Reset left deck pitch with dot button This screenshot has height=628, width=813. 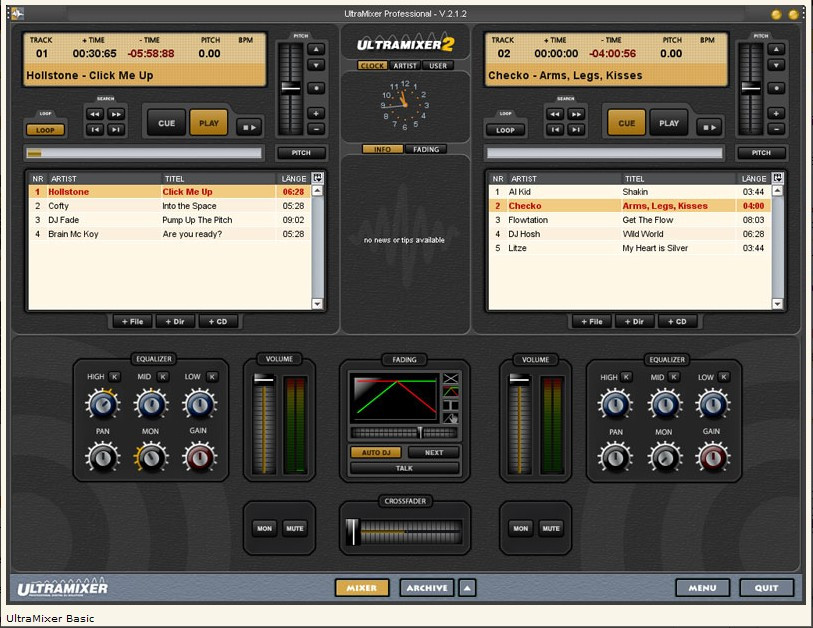point(316,88)
